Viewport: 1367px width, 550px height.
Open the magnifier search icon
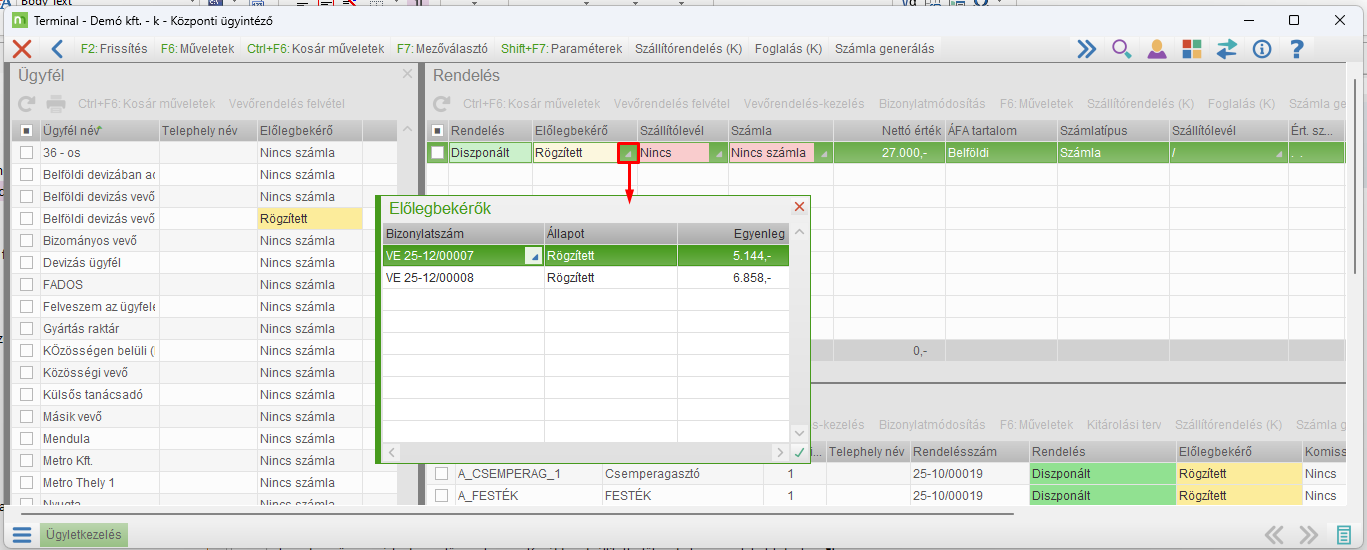point(1121,48)
